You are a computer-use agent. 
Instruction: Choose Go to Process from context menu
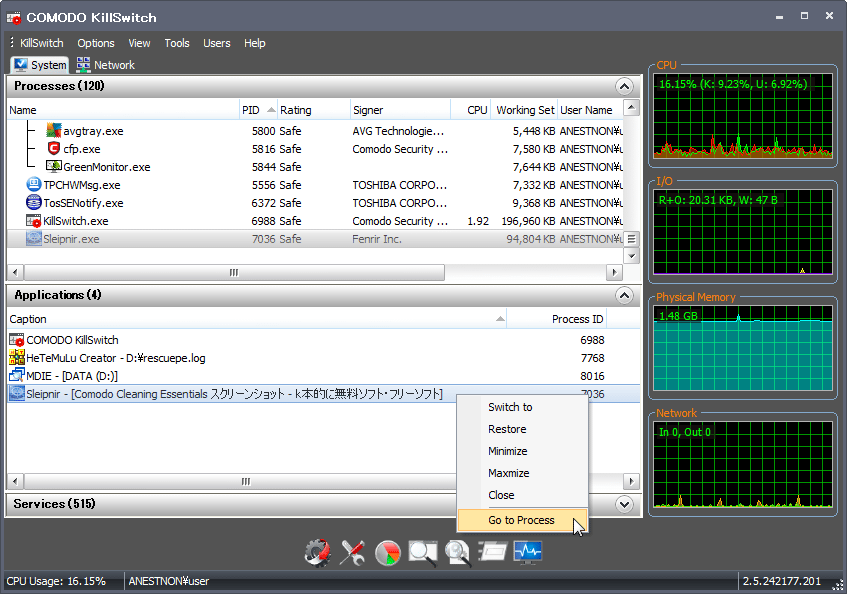pyautogui.click(x=522, y=520)
